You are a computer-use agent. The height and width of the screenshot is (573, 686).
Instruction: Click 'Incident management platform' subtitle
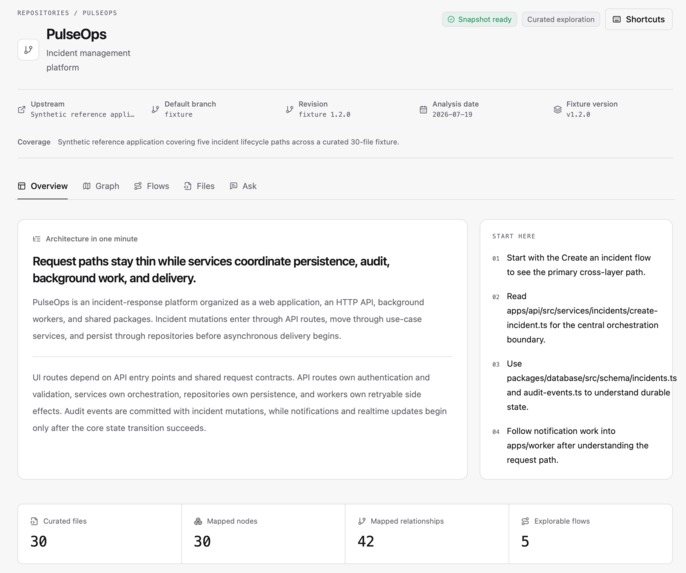click(88, 60)
